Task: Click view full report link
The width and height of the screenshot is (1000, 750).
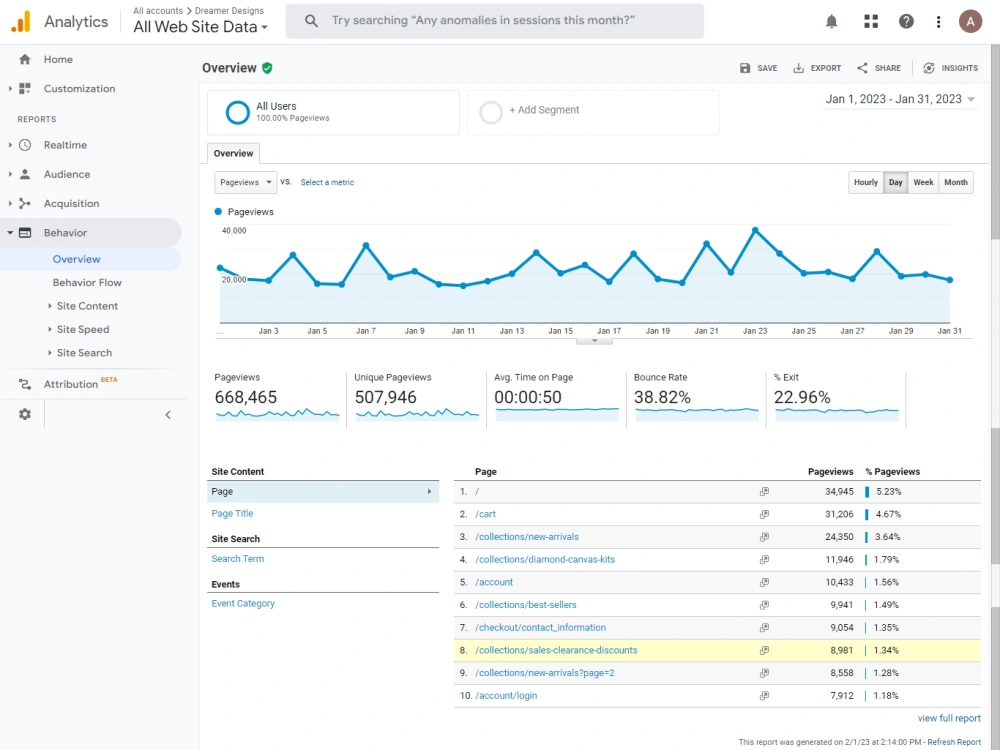Action: point(949,718)
